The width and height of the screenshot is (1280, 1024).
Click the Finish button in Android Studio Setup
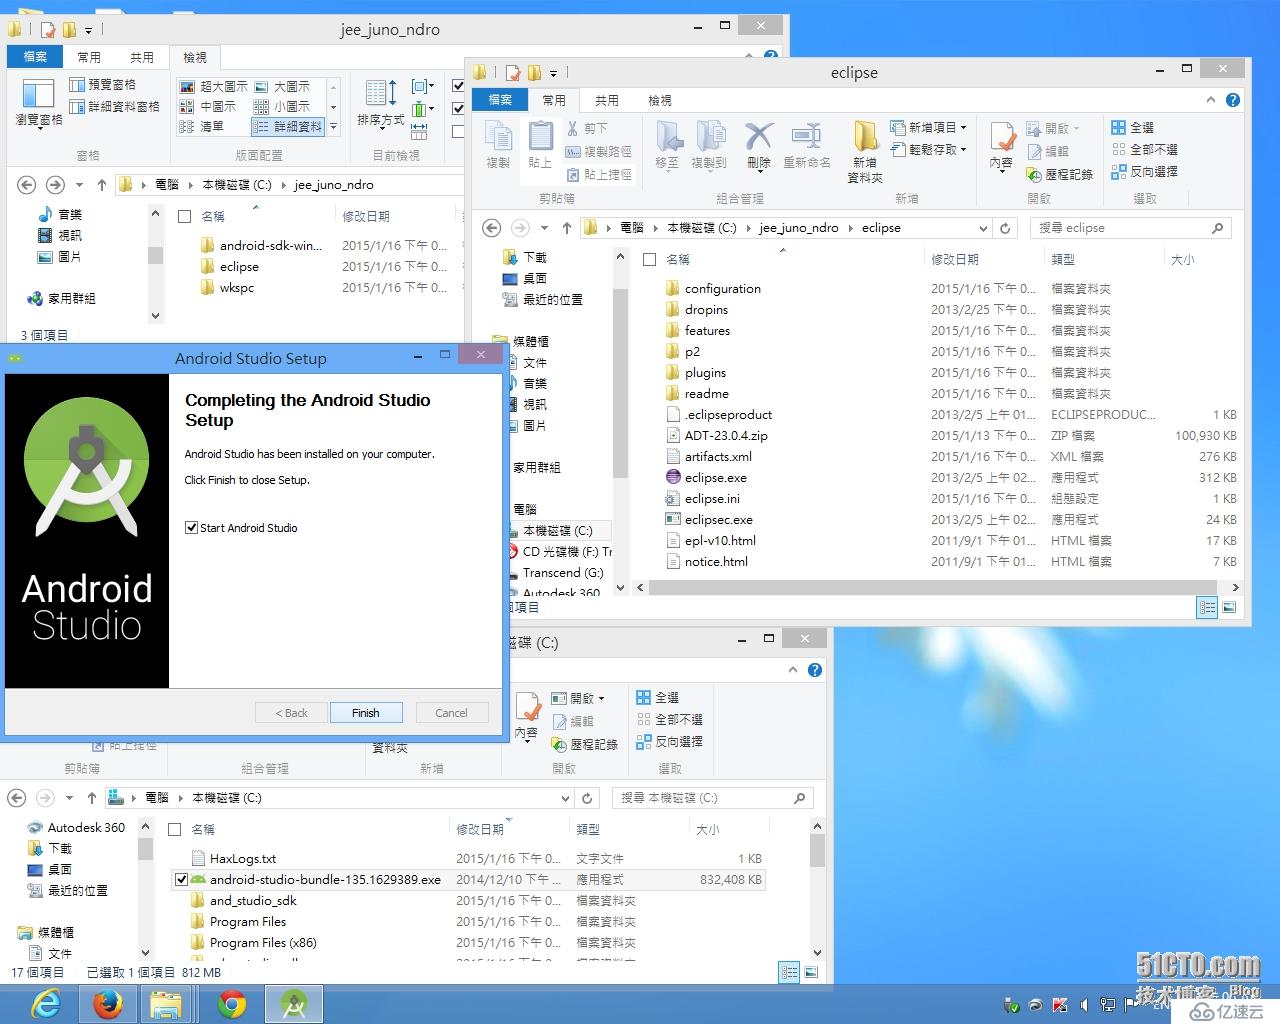365,713
